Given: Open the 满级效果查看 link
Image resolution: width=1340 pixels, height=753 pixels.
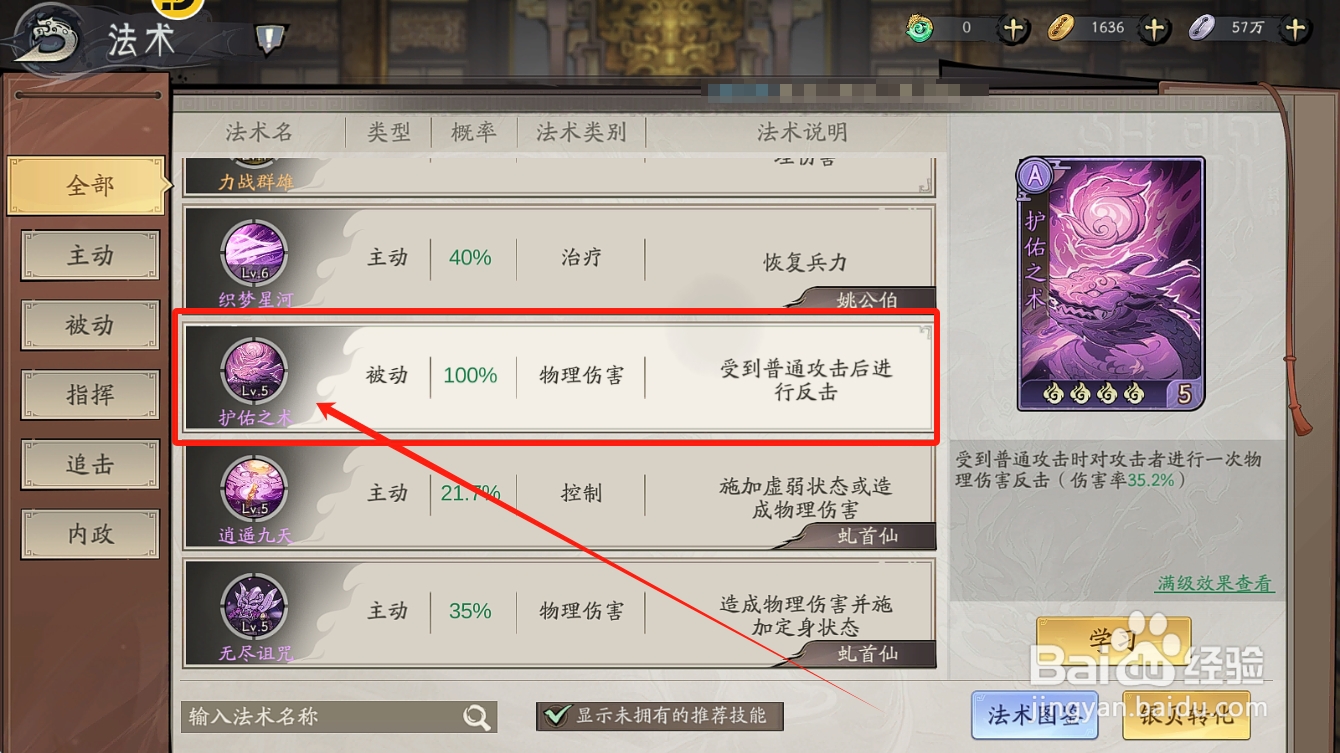Looking at the screenshot, I should tap(1215, 583).
